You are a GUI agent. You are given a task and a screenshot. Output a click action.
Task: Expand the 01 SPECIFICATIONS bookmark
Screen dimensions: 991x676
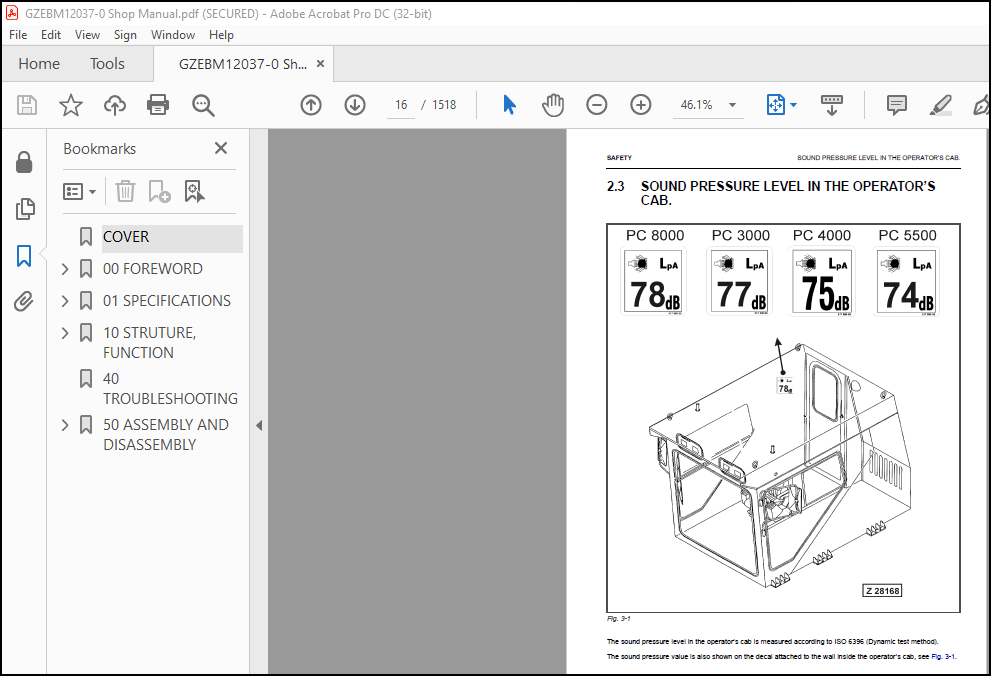click(x=64, y=301)
